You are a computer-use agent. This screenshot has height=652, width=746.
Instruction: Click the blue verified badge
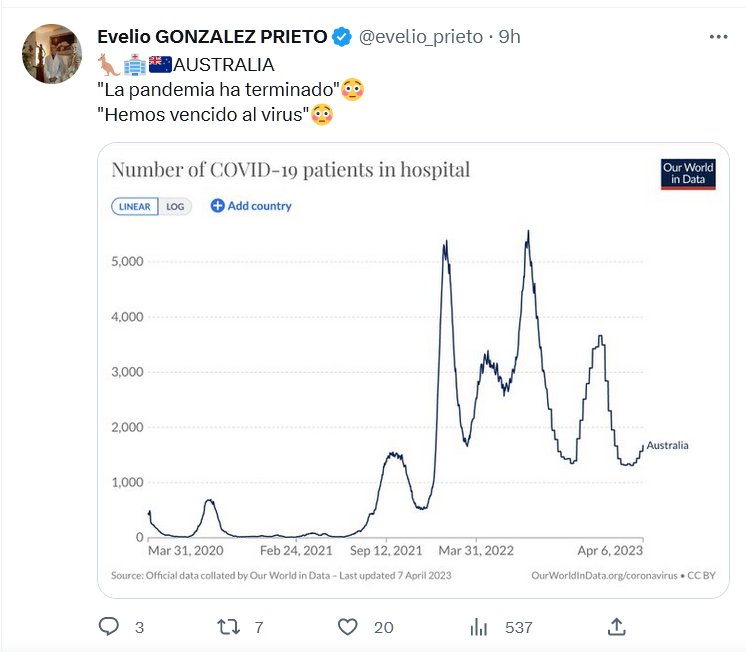pyautogui.click(x=342, y=37)
